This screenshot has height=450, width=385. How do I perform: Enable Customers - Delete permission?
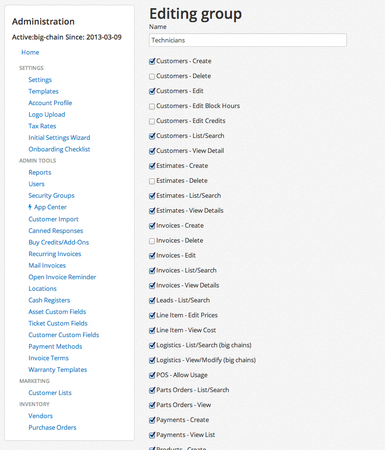click(x=152, y=76)
